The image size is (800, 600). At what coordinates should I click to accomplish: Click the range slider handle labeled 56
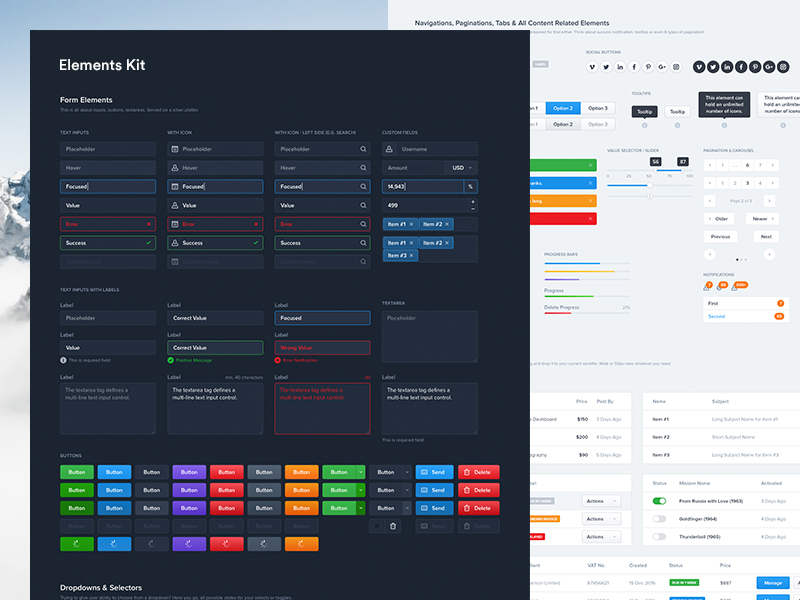click(x=656, y=171)
